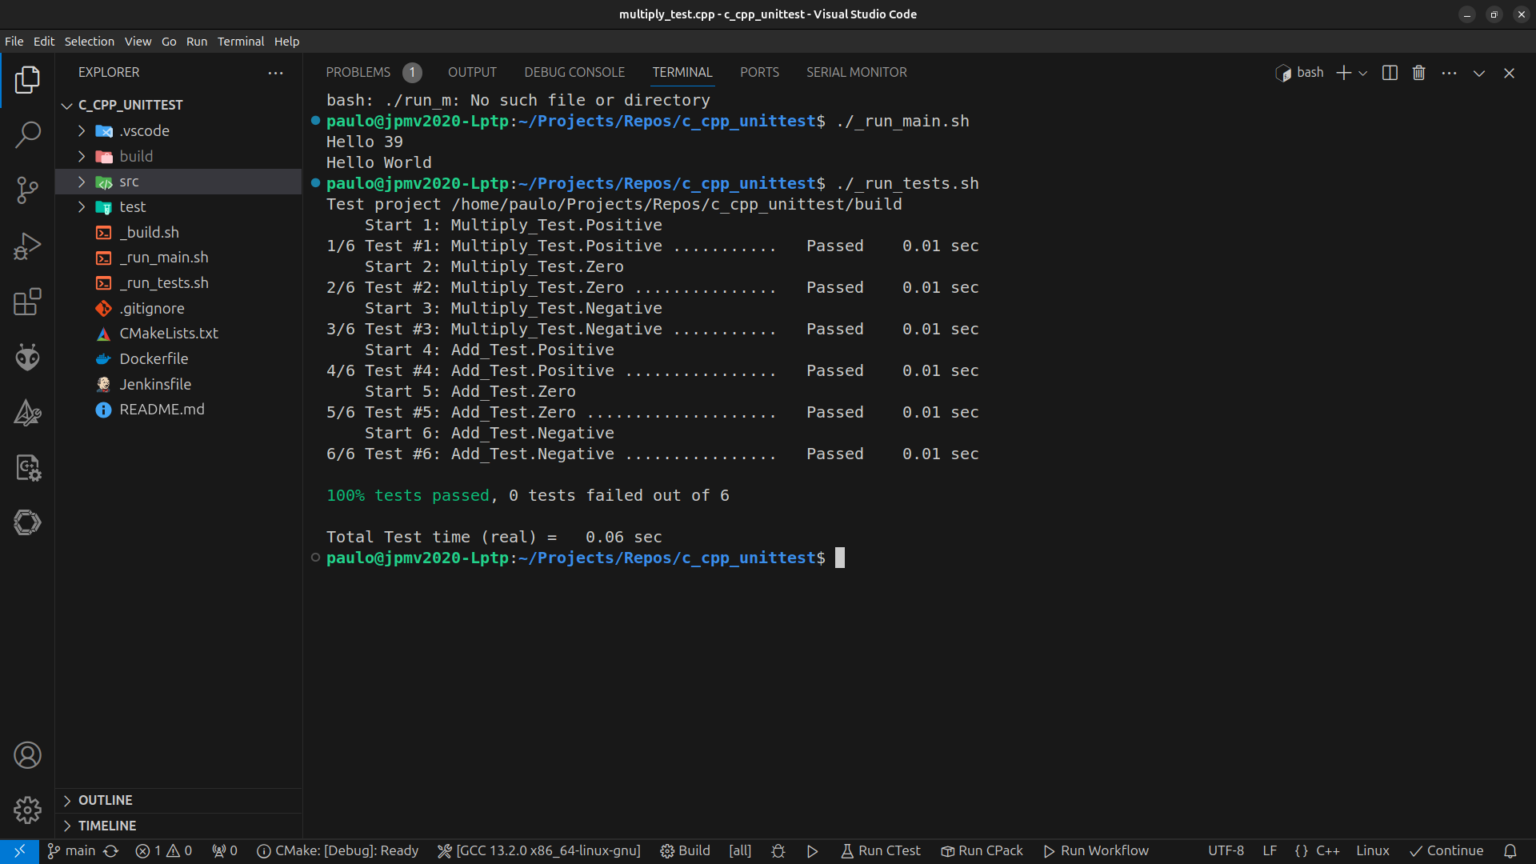Open the Manage gear icon

click(x=27, y=810)
